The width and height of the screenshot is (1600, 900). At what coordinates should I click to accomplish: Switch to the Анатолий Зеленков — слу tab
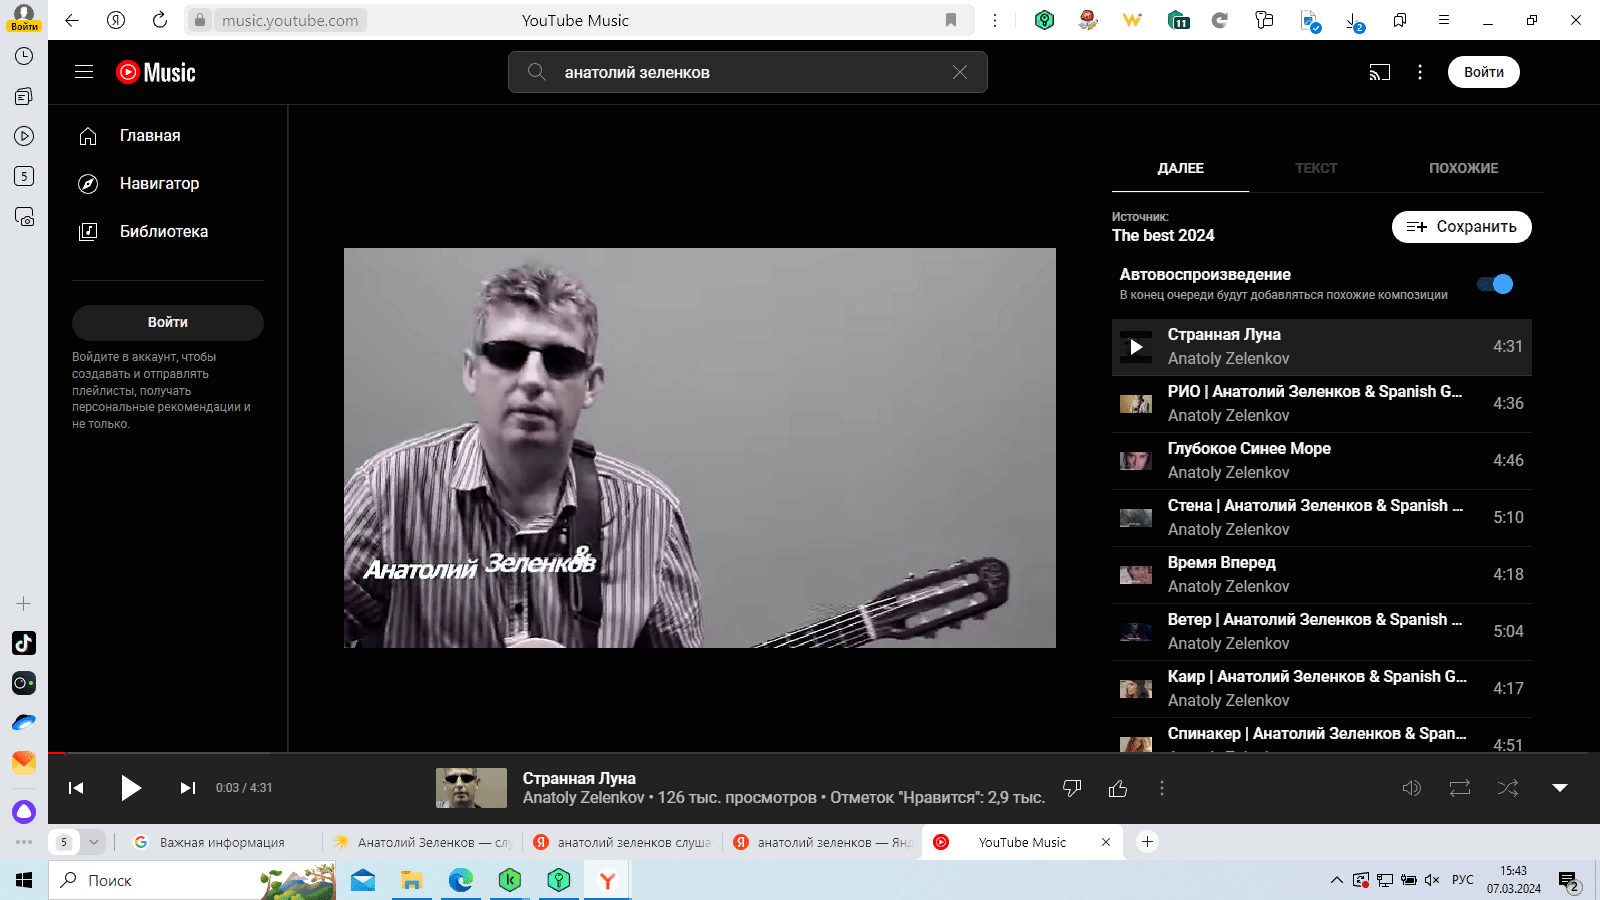(424, 842)
